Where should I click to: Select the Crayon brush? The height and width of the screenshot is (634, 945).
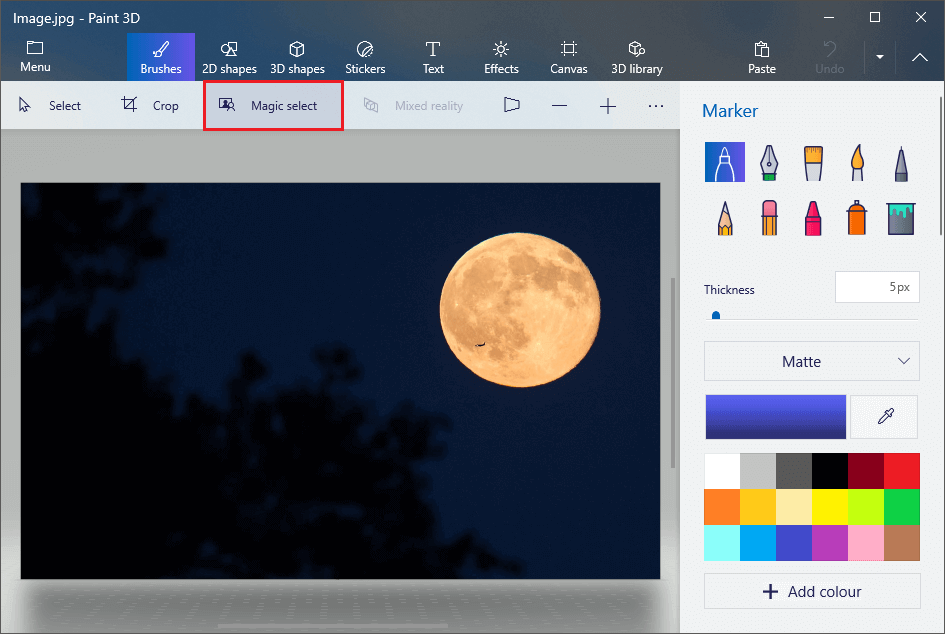(813, 217)
